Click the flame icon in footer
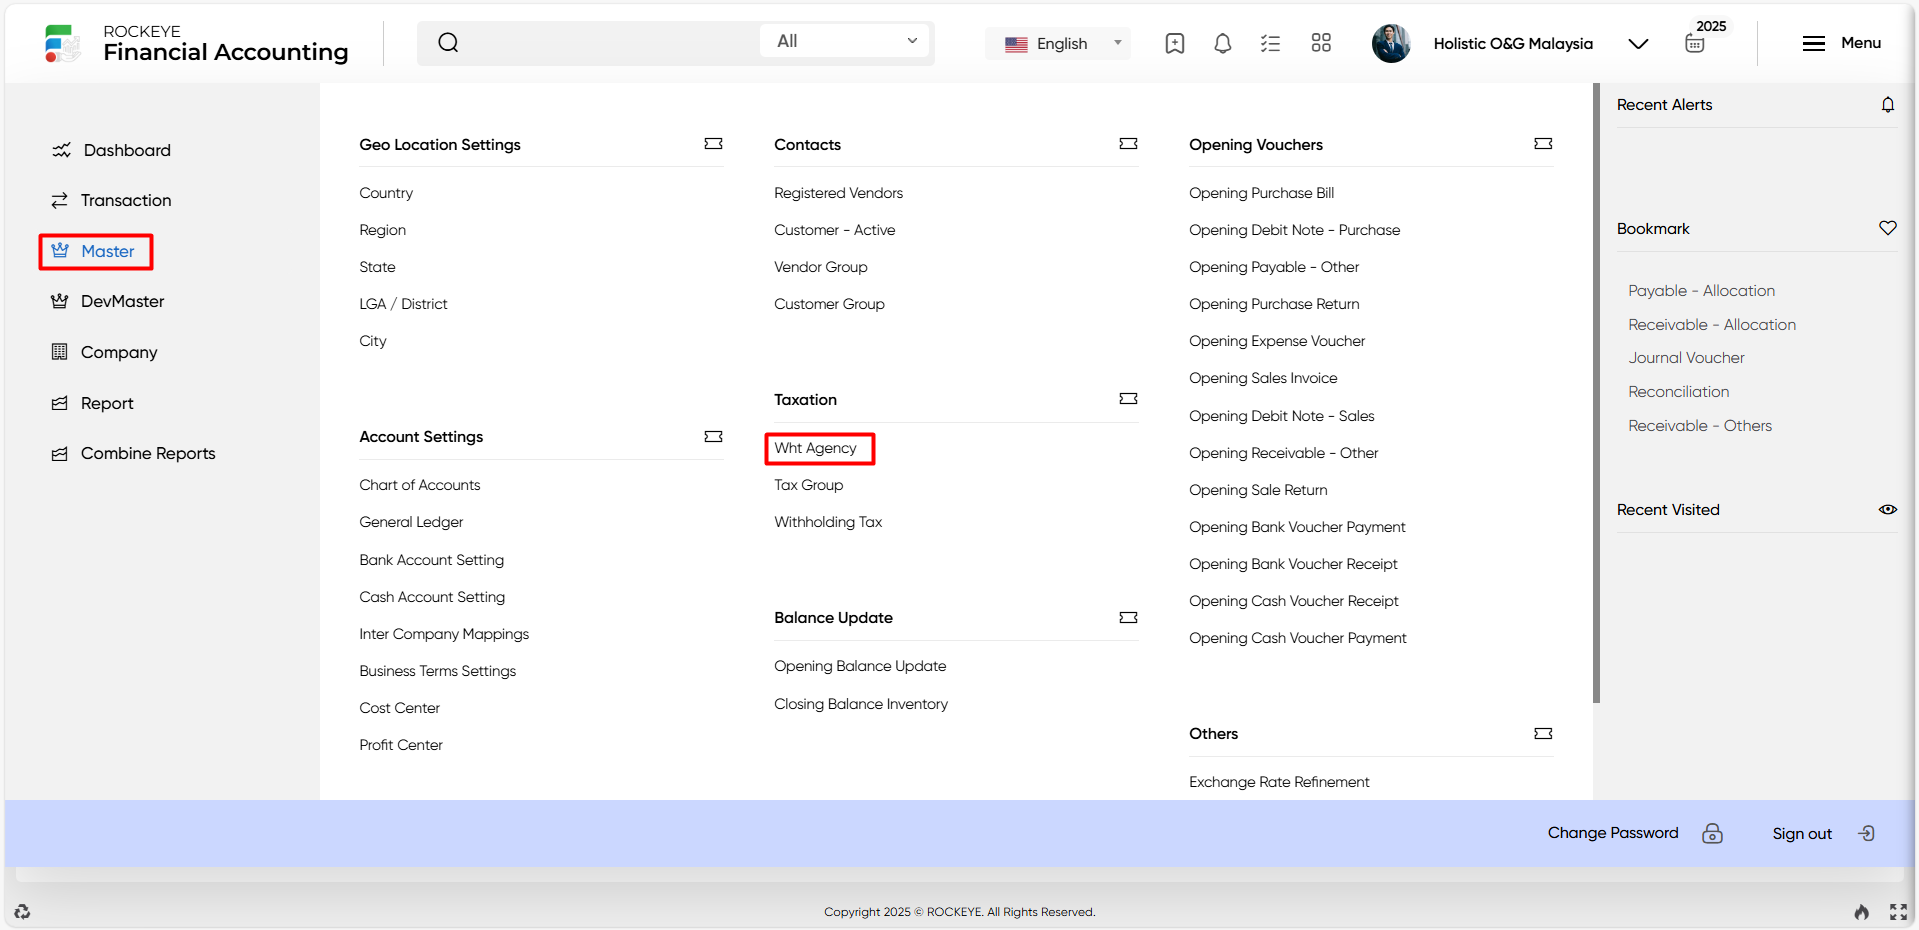This screenshot has height=930, width=1919. [1861, 911]
